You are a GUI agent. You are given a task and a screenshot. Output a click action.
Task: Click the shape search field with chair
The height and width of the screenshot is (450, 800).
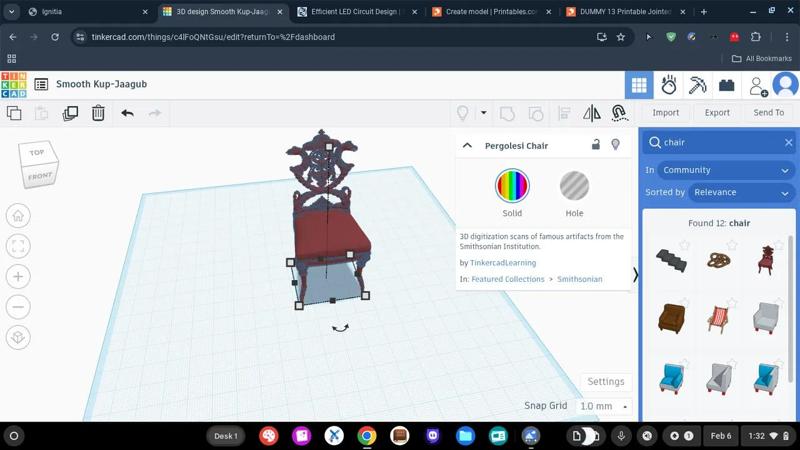pyautogui.click(x=719, y=142)
